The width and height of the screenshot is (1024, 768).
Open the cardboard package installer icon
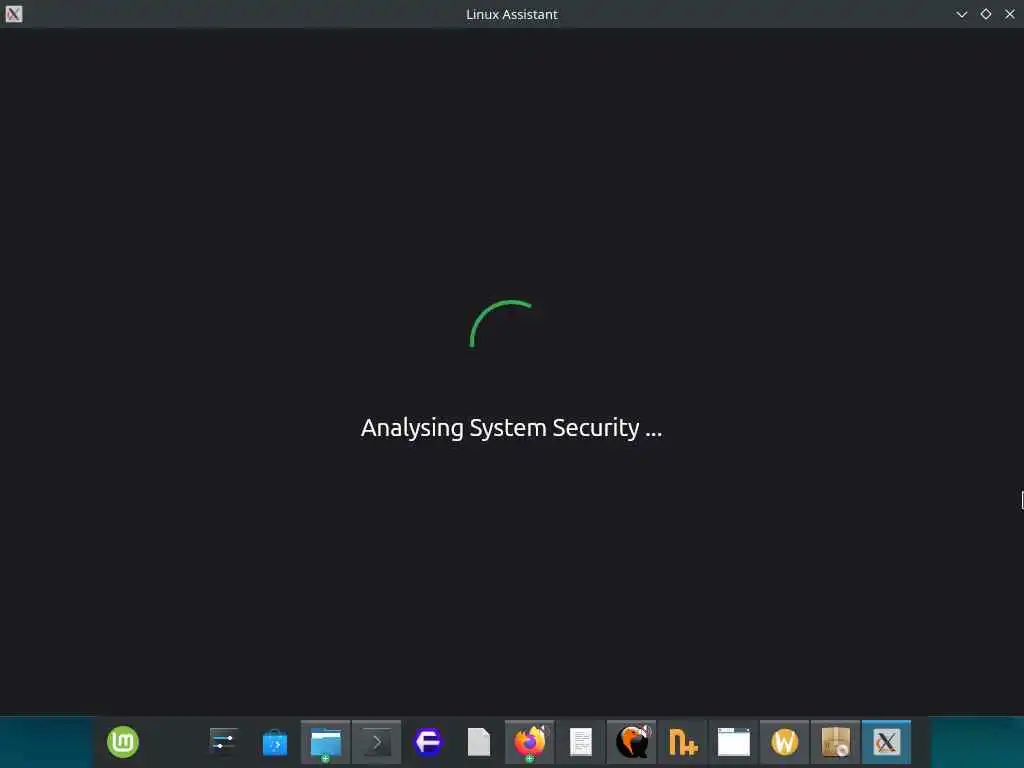point(836,742)
